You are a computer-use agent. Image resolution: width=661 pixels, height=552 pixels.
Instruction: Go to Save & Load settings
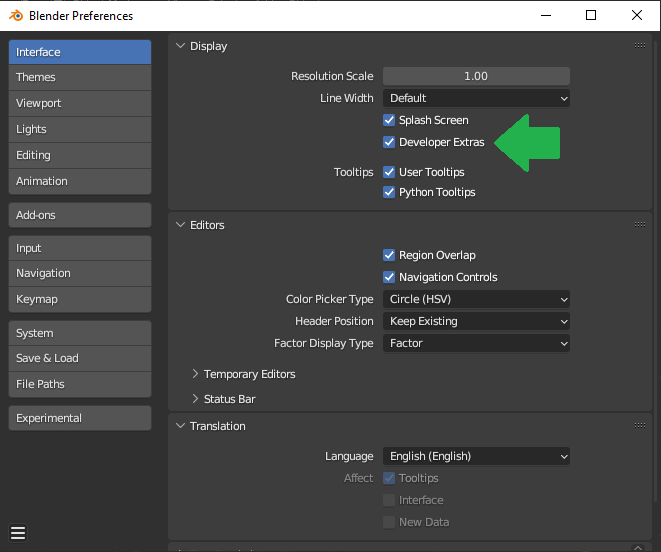(80, 358)
